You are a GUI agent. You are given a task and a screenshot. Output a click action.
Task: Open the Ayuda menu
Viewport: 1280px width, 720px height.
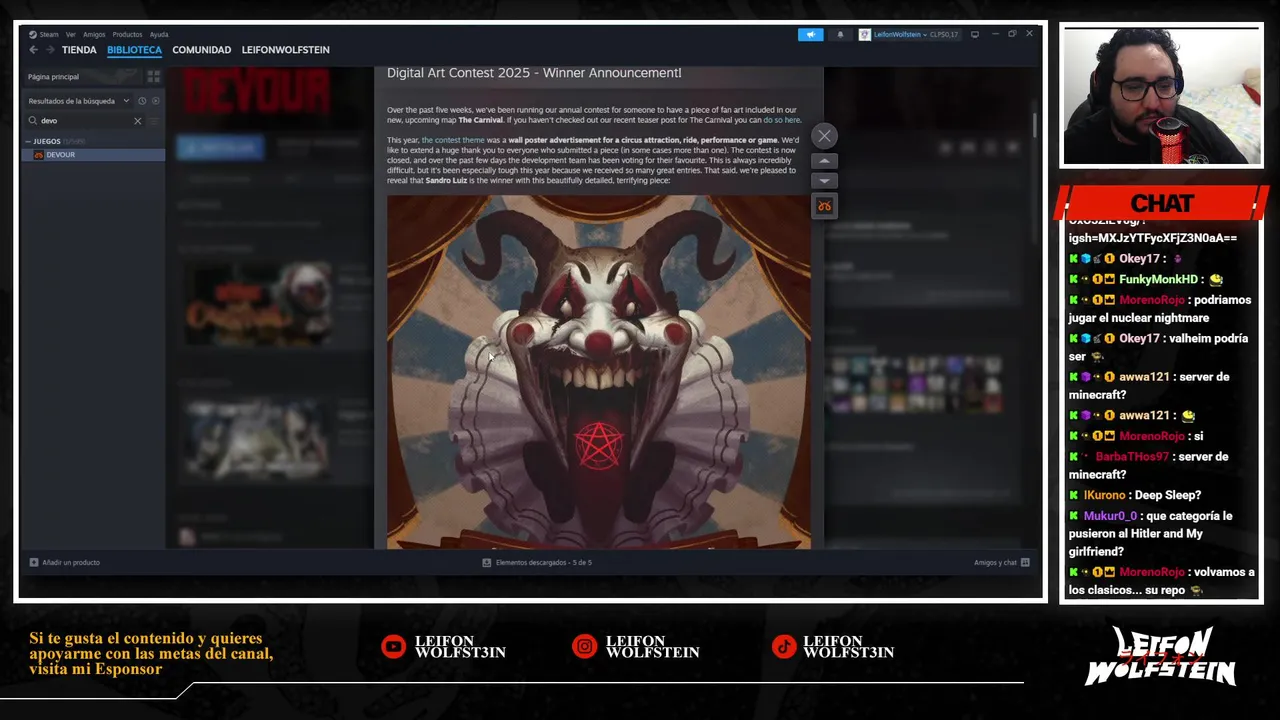tap(159, 34)
